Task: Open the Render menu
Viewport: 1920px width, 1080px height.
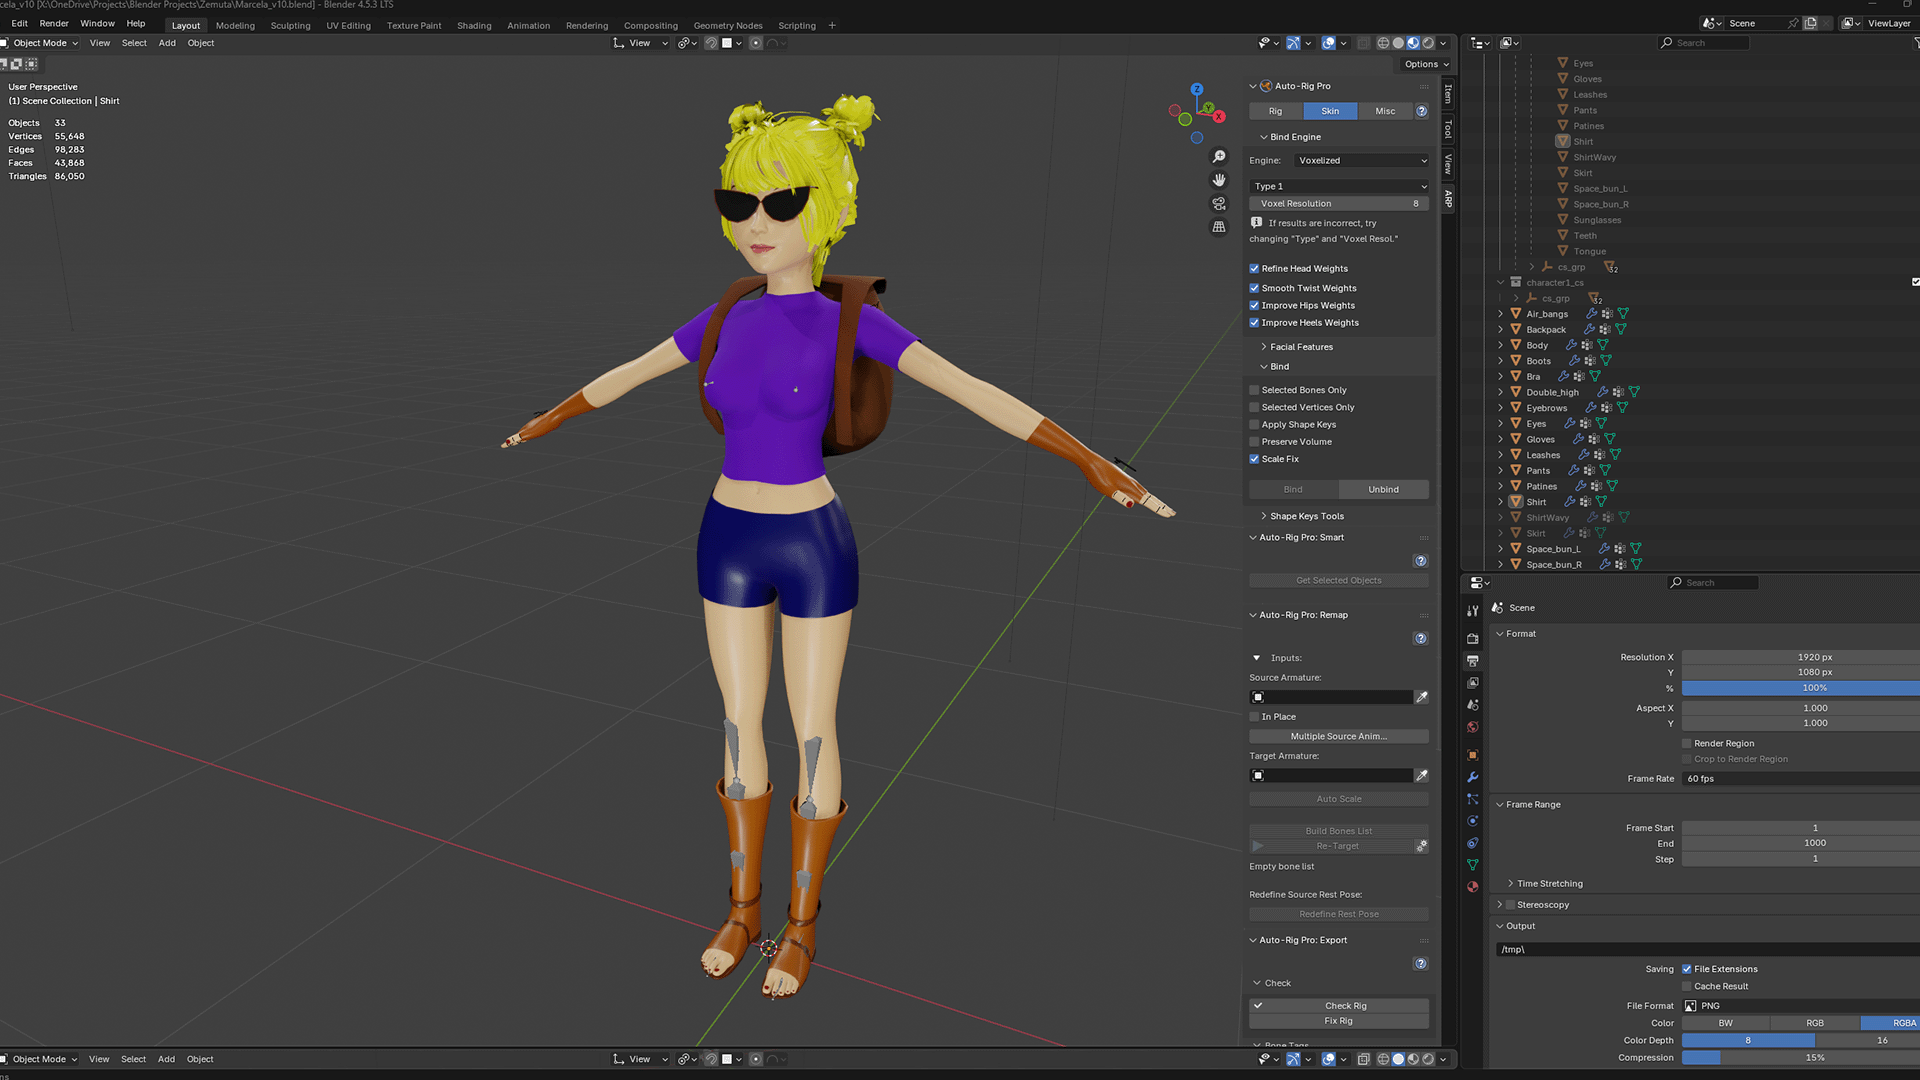Action: (52, 23)
